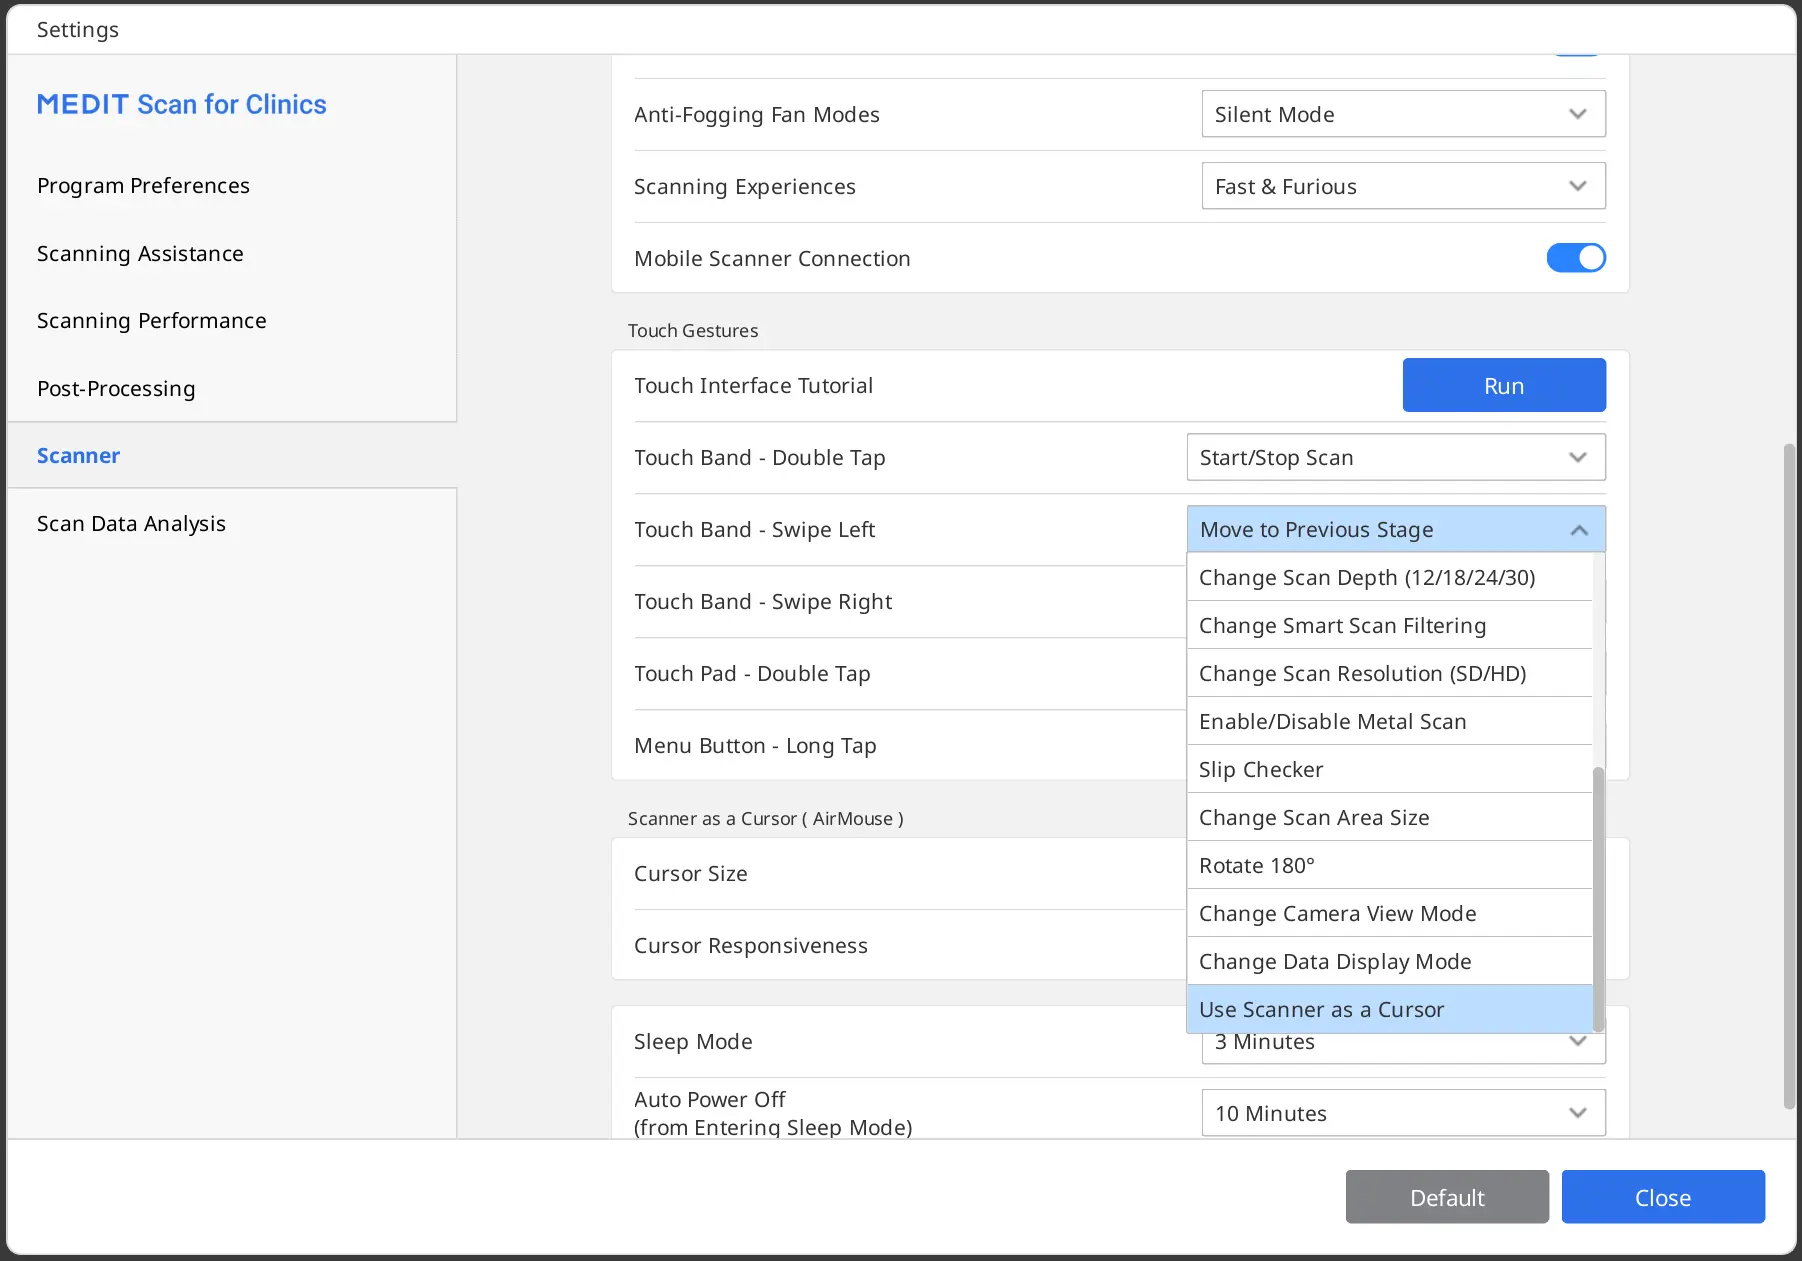
Task: Toggle the Mobile Scanner Connection switch
Action: 1576,258
